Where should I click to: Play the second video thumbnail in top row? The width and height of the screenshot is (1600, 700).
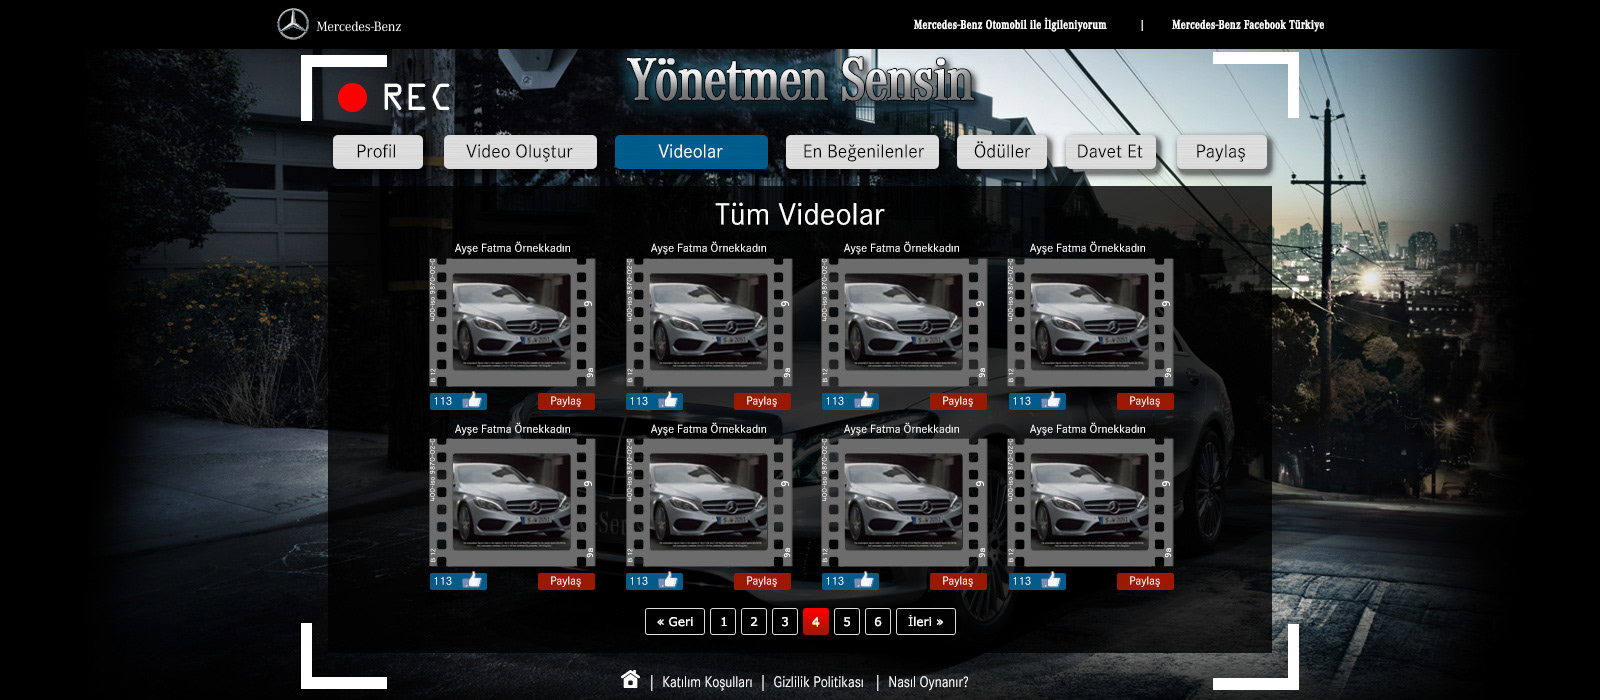(709, 323)
